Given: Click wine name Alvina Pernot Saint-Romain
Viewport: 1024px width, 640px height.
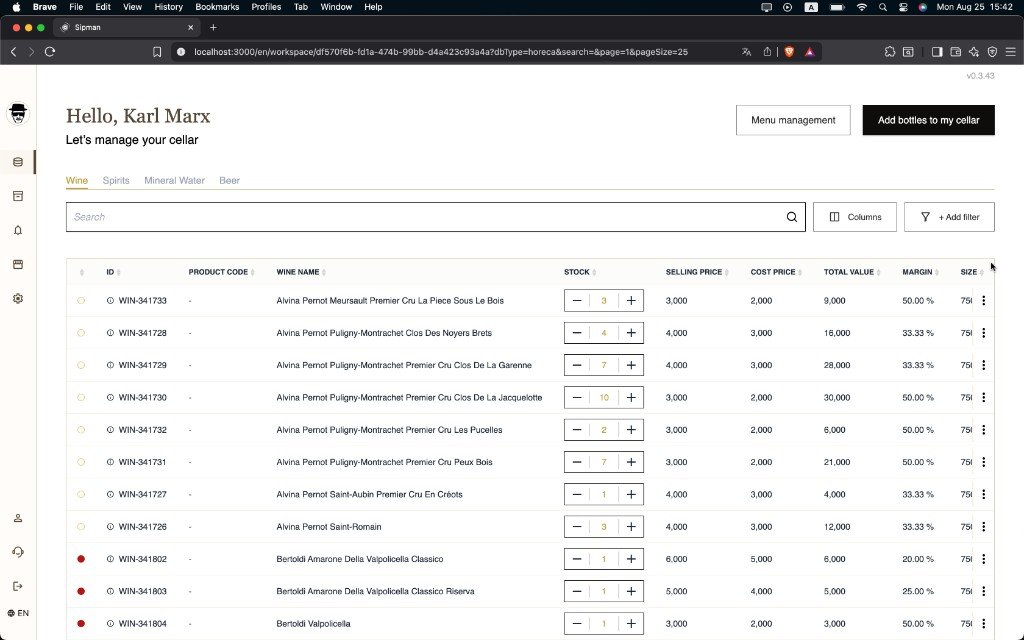Looking at the screenshot, I should pyautogui.click(x=328, y=526).
